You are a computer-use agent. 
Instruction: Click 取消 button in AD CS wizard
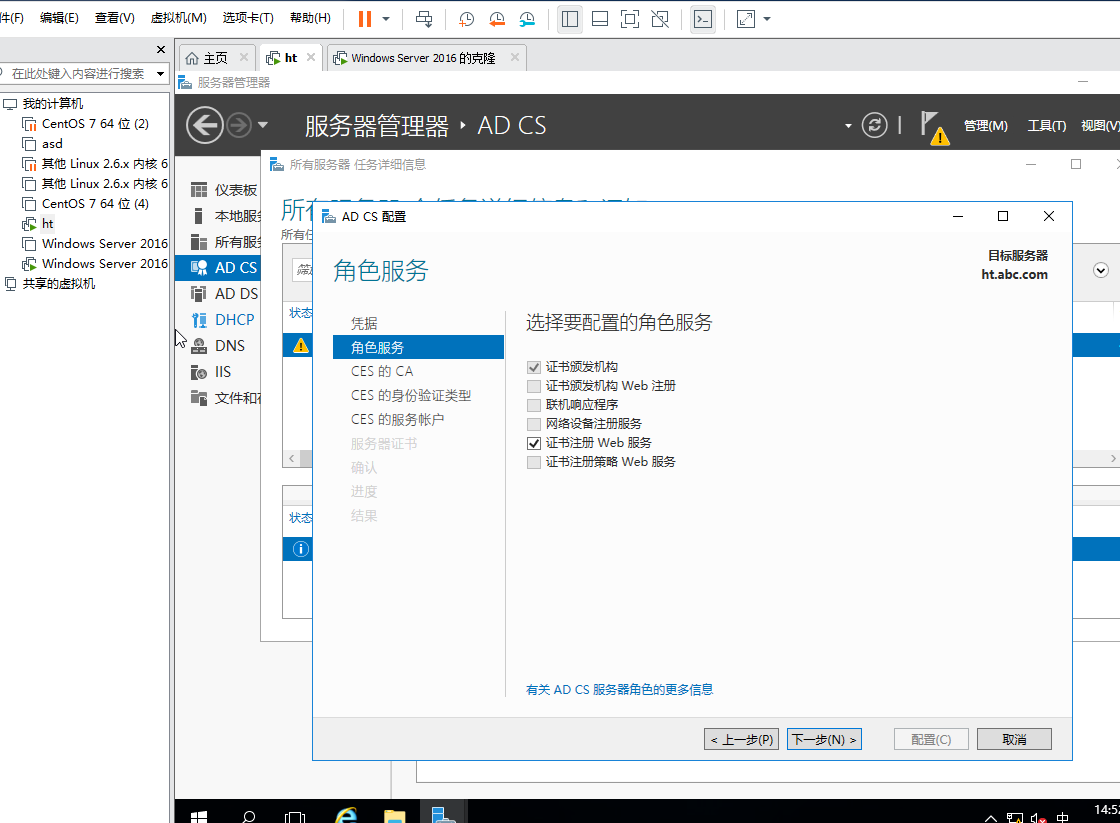(1014, 739)
